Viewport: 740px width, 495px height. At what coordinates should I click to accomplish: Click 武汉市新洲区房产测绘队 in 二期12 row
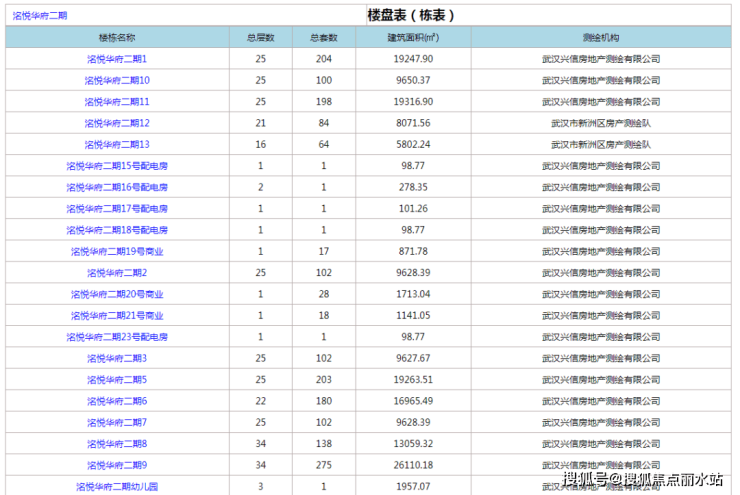pos(601,123)
